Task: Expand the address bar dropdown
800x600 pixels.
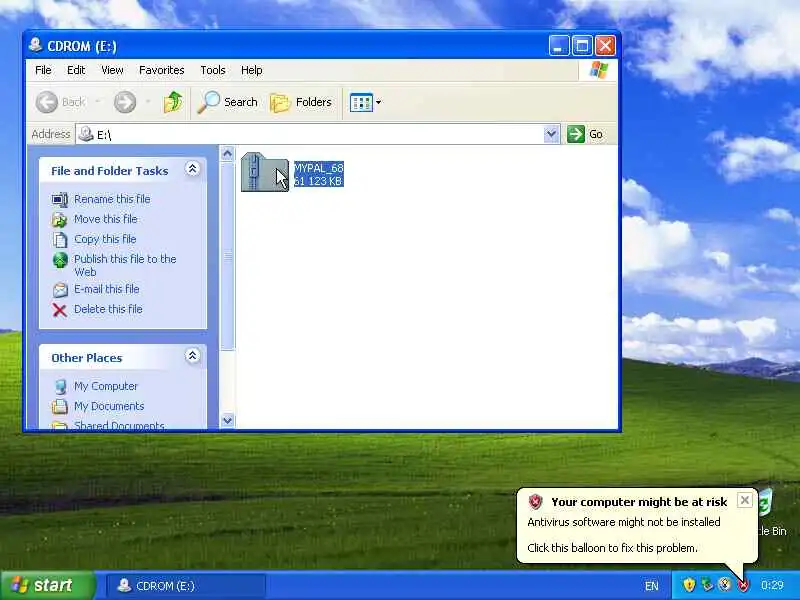Action: tap(552, 134)
